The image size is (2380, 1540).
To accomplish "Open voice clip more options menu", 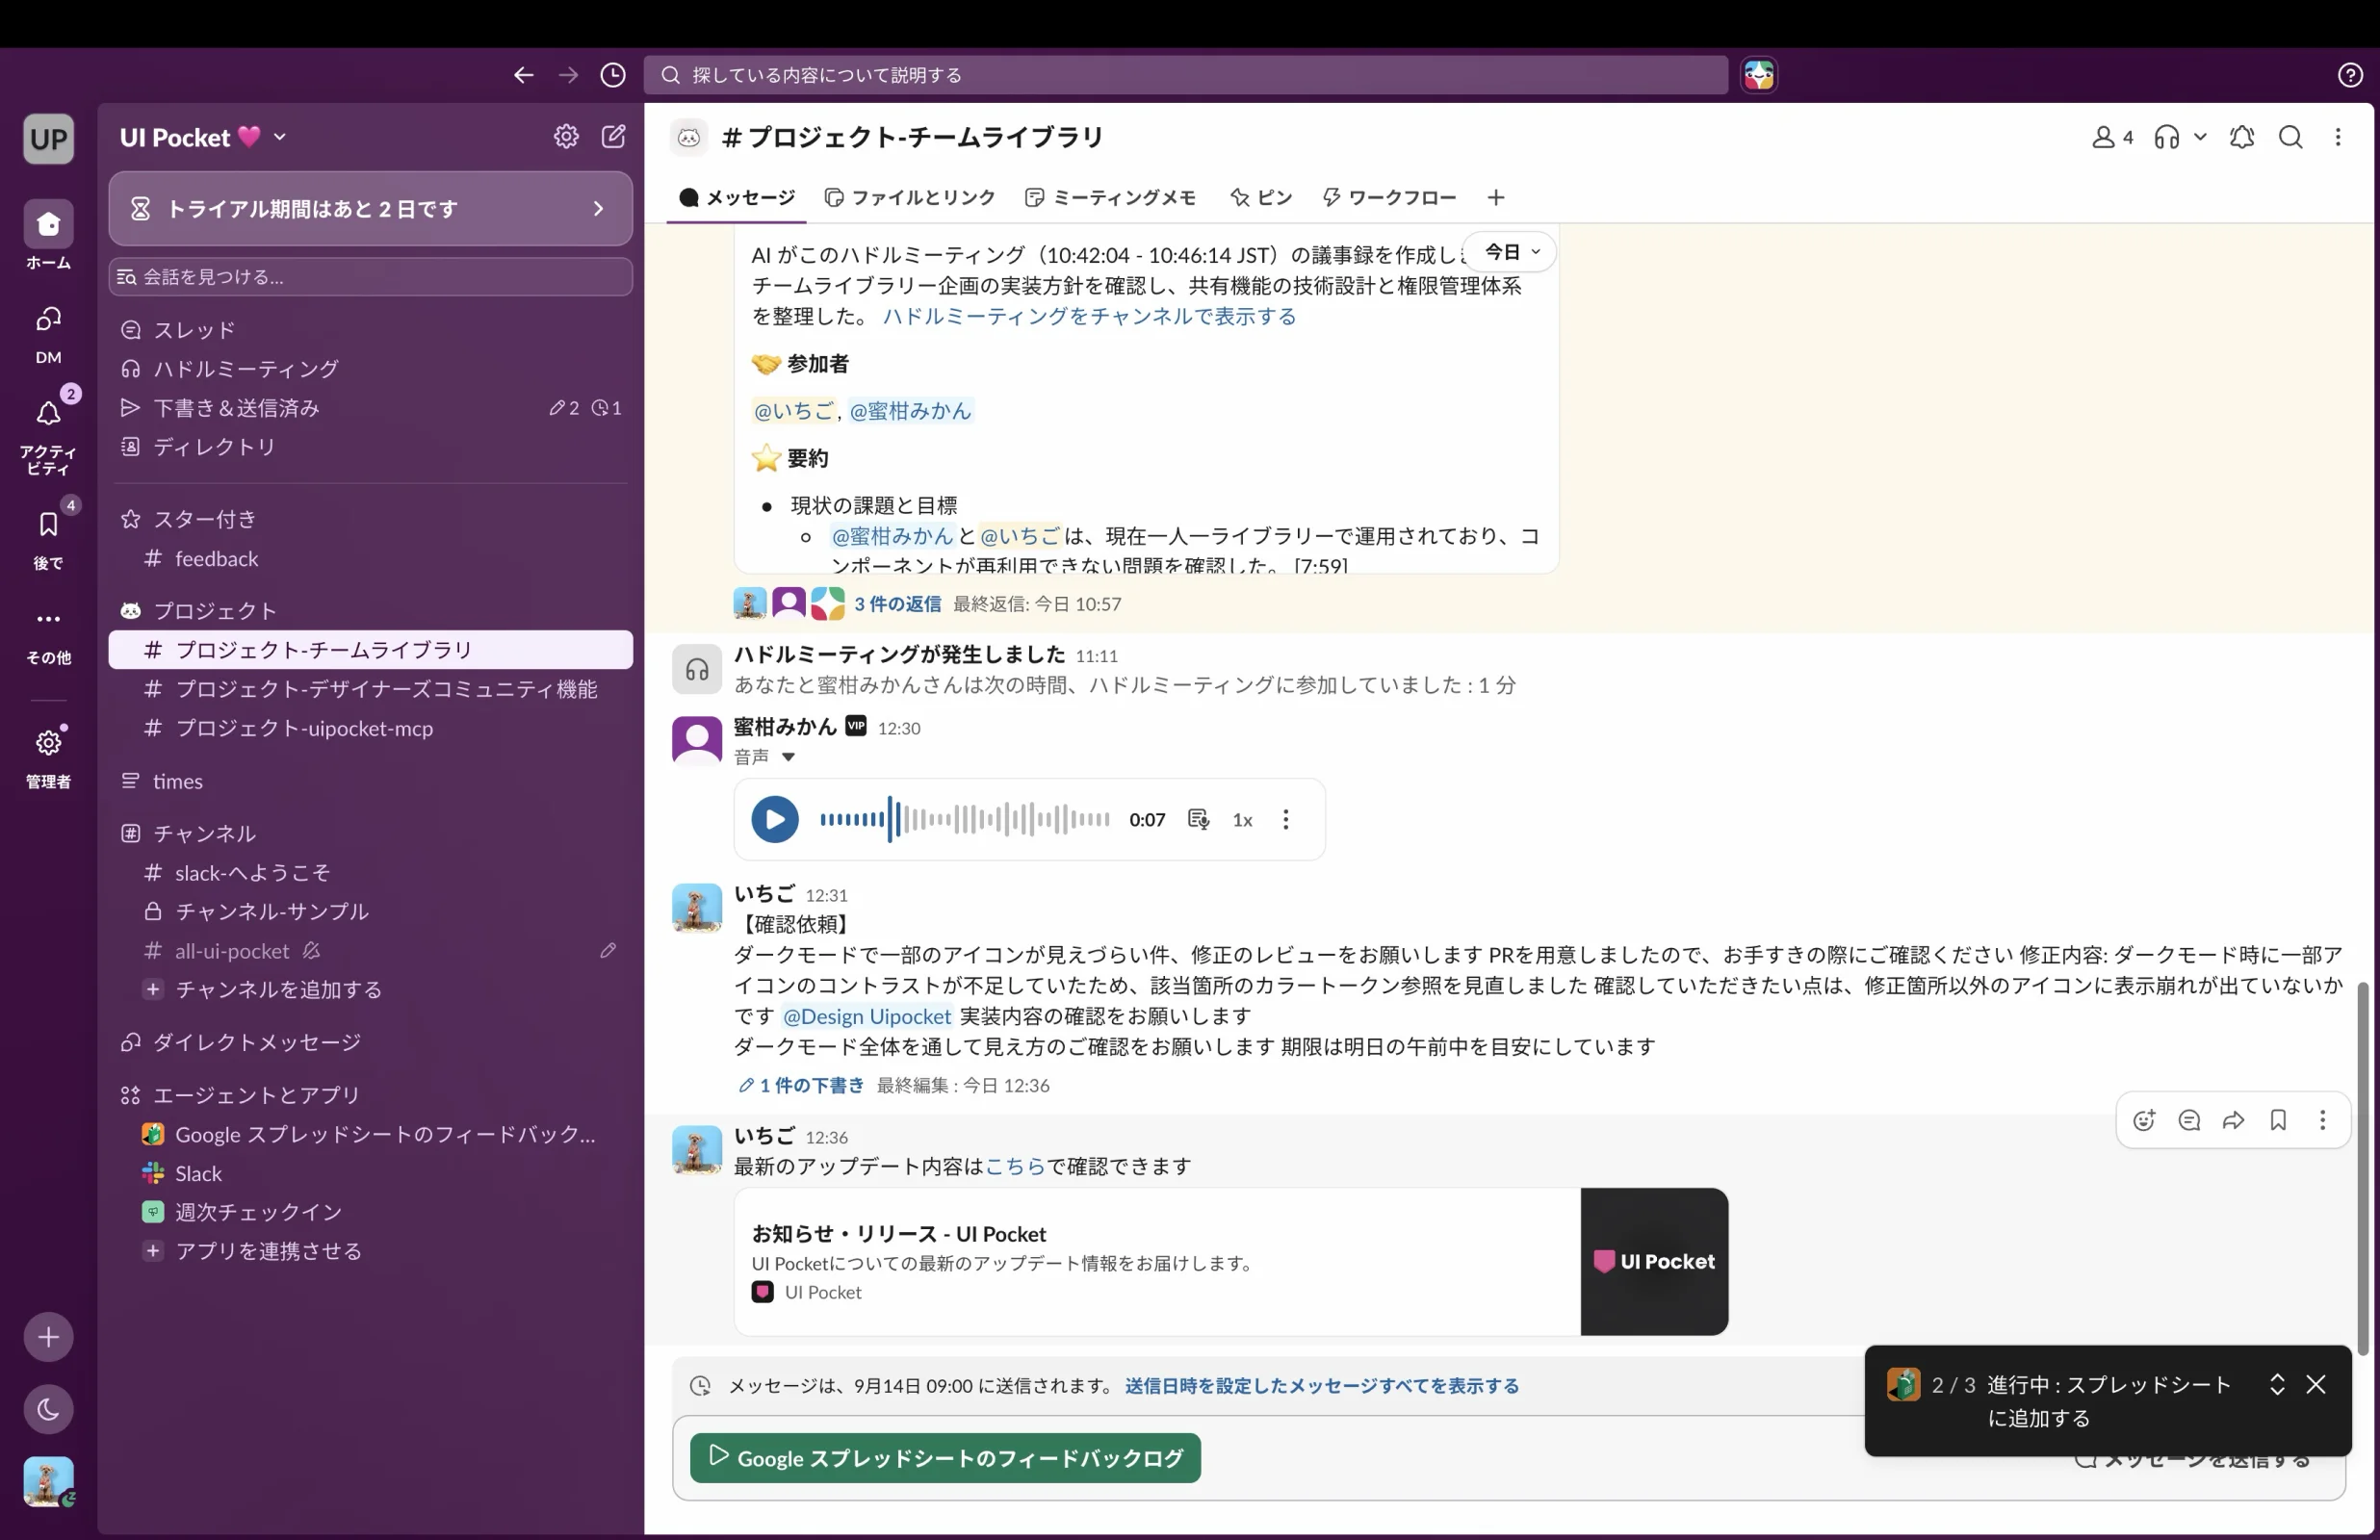I will (1286, 820).
